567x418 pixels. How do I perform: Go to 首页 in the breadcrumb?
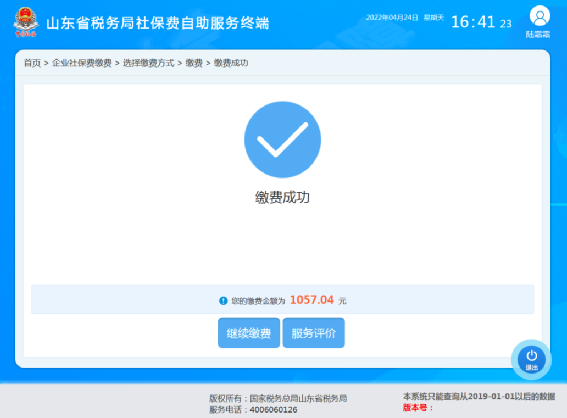33,63
